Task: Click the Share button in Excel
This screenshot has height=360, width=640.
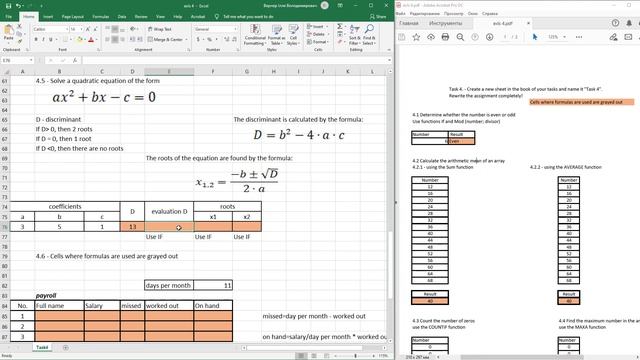Action: coord(378,17)
